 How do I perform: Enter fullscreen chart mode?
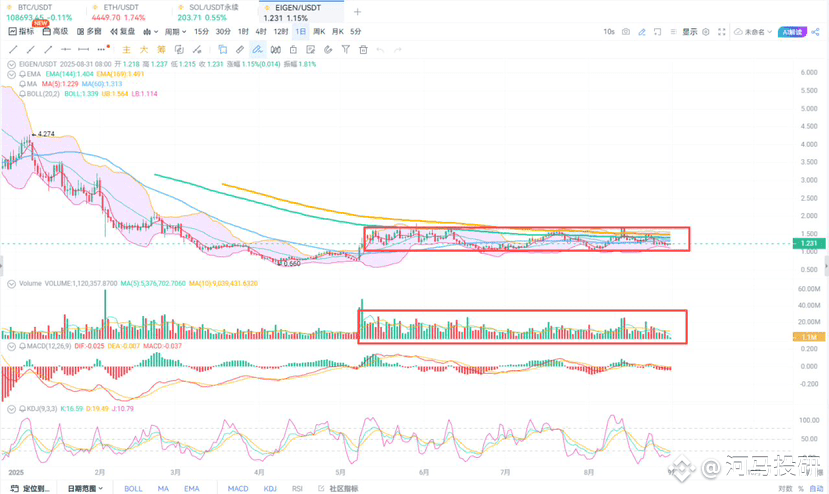tap(721, 32)
